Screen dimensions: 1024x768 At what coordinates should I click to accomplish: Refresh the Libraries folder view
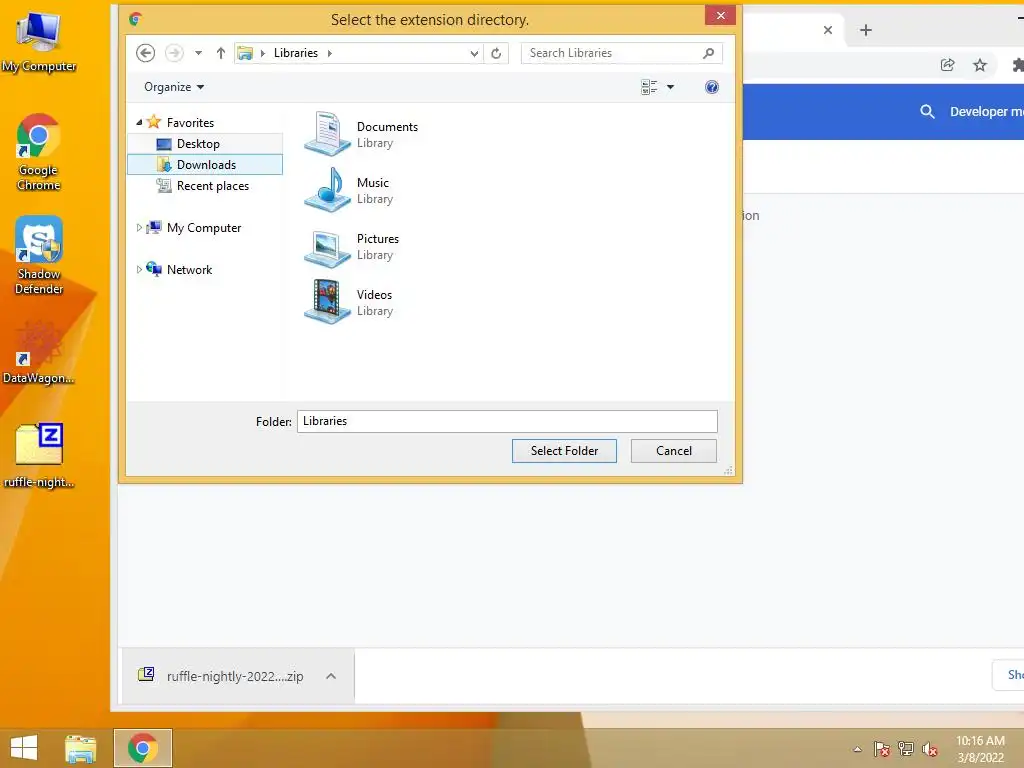click(x=496, y=54)
